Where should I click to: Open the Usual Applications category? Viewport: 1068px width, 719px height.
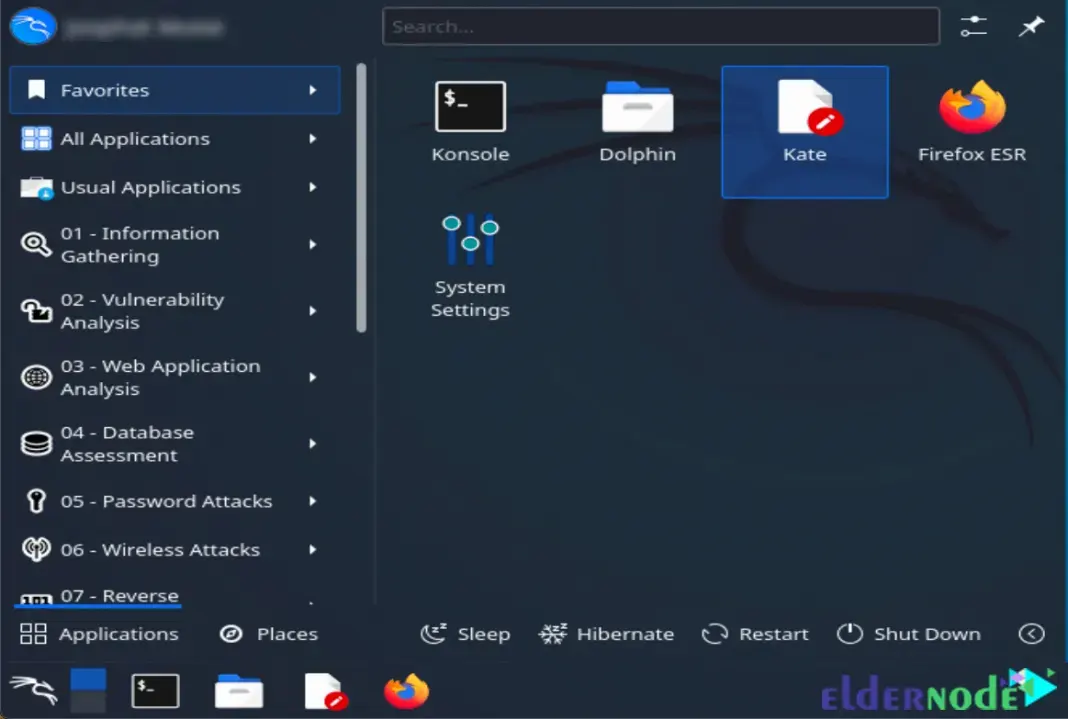point(175,187)
